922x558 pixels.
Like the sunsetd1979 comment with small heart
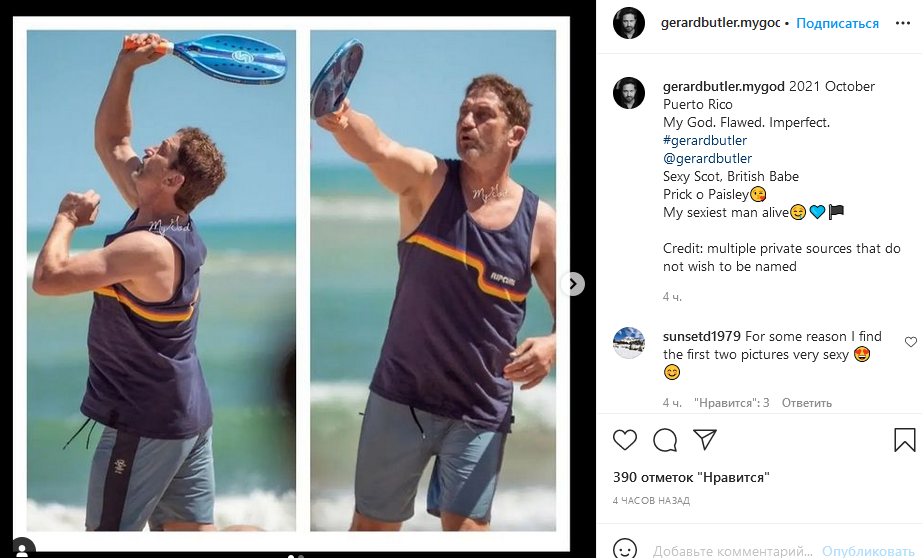910,342
